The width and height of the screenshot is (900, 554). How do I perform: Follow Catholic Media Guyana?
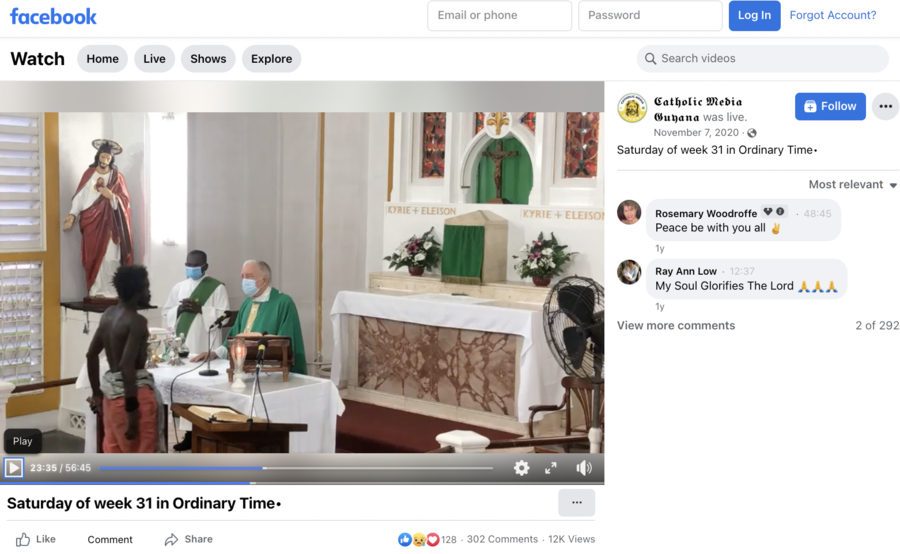(x=830, y=106)
